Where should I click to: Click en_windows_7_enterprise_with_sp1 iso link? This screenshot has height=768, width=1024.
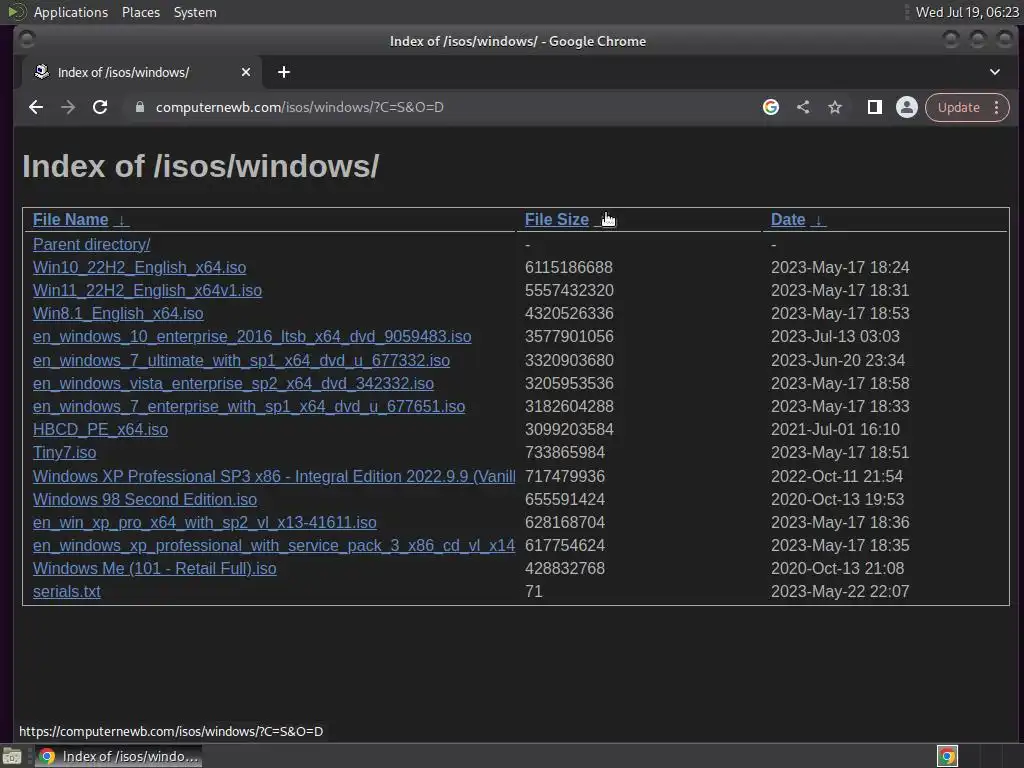click(249, 406)
